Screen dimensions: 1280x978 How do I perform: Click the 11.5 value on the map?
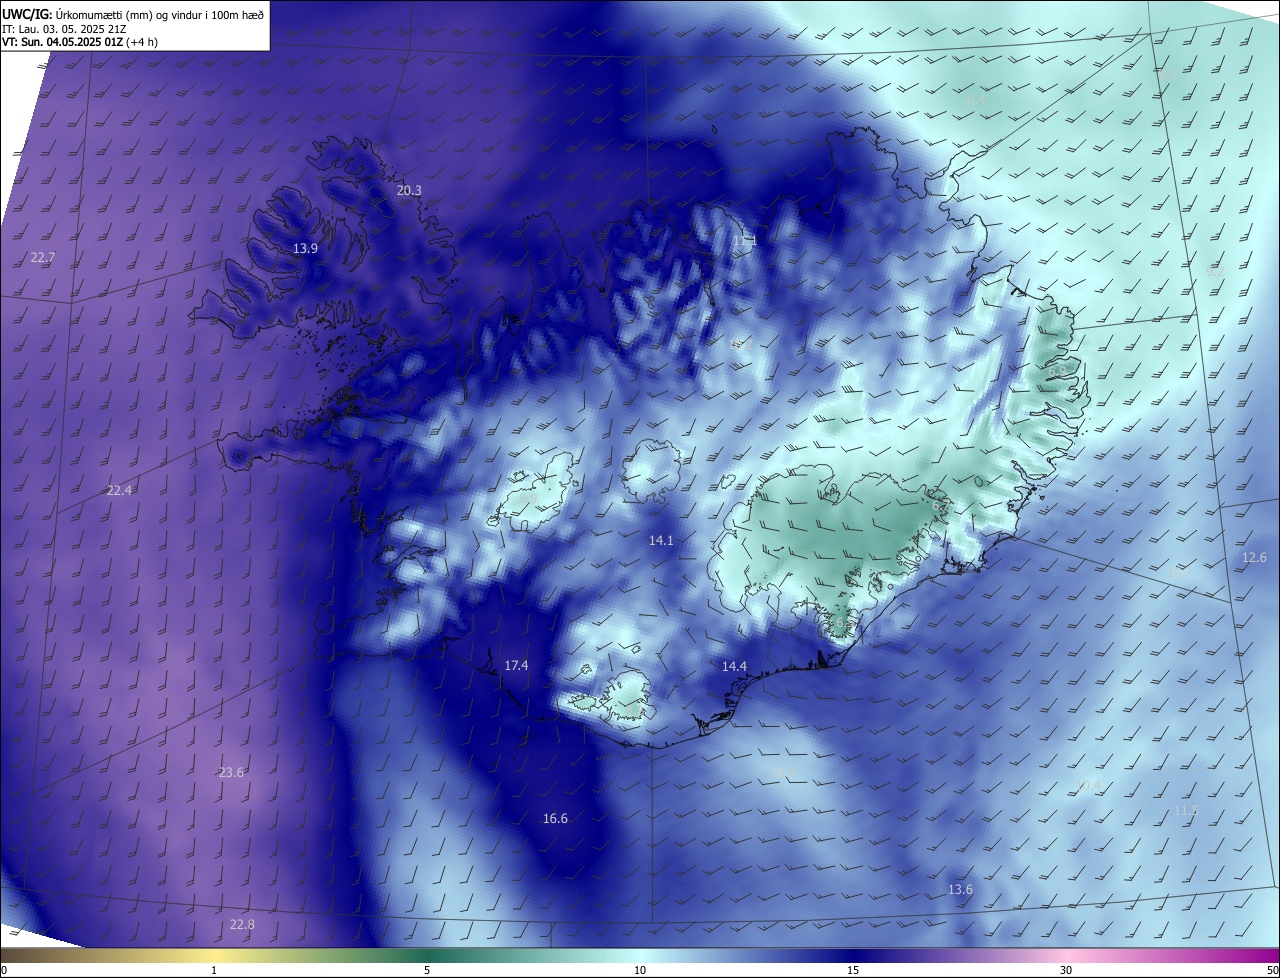pyautogui.click(x=1185, y=811)
